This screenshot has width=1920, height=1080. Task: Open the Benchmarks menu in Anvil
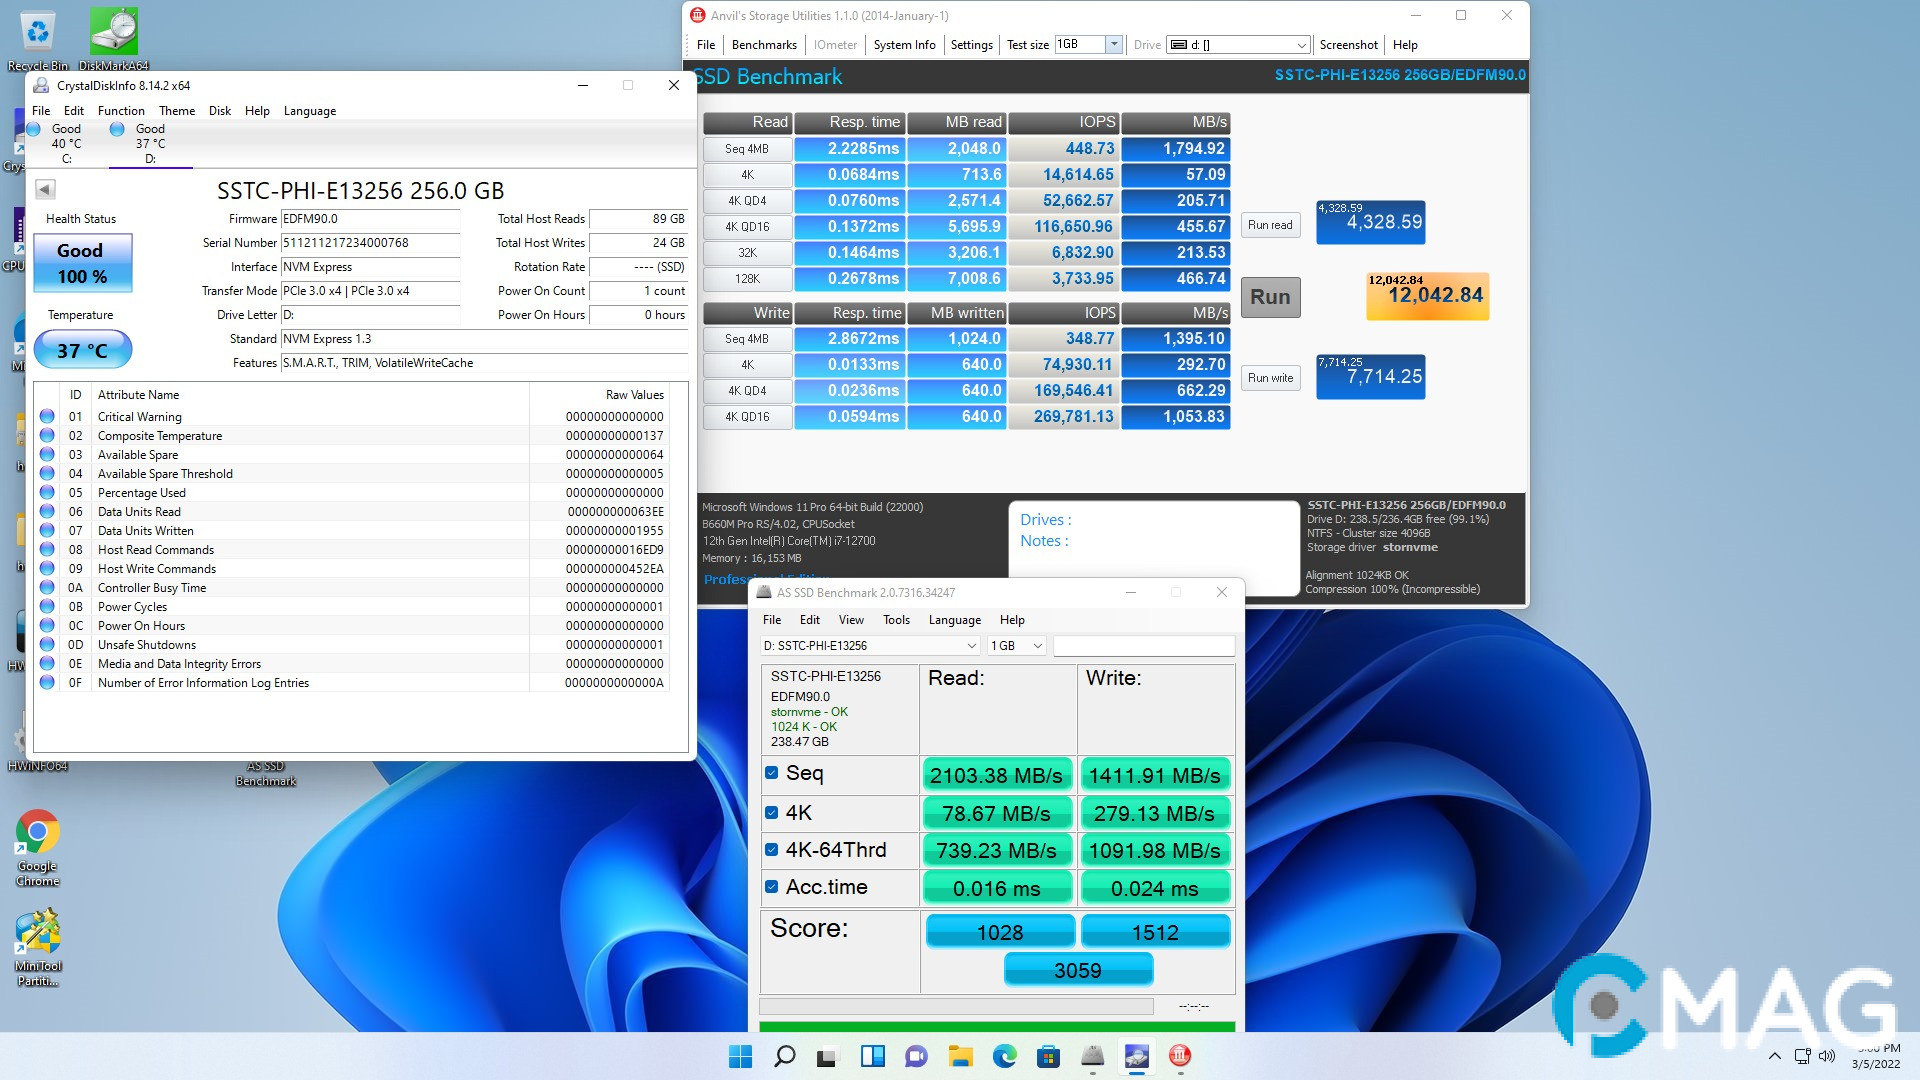pyautogui.click(x=764, y=45)
